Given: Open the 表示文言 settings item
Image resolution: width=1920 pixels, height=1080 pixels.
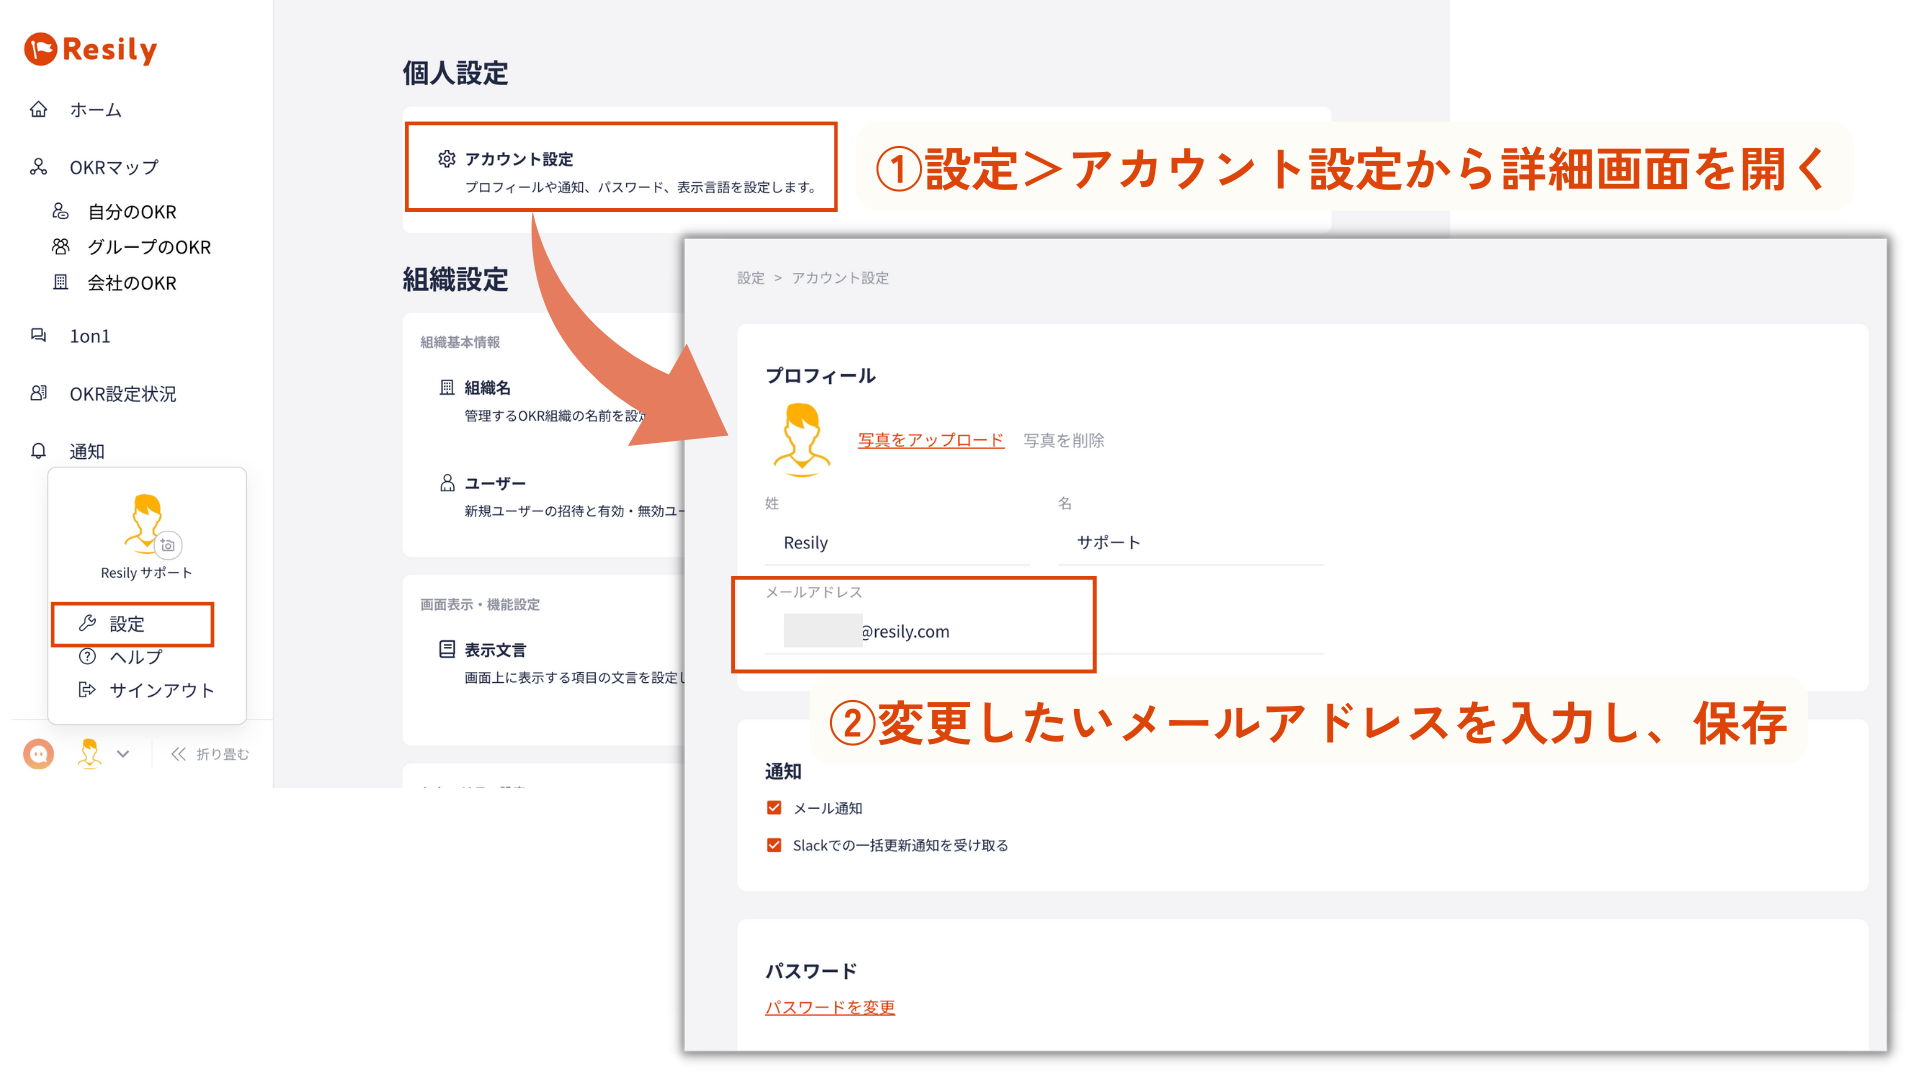Looking at the screenshot, I should point(495,650).
